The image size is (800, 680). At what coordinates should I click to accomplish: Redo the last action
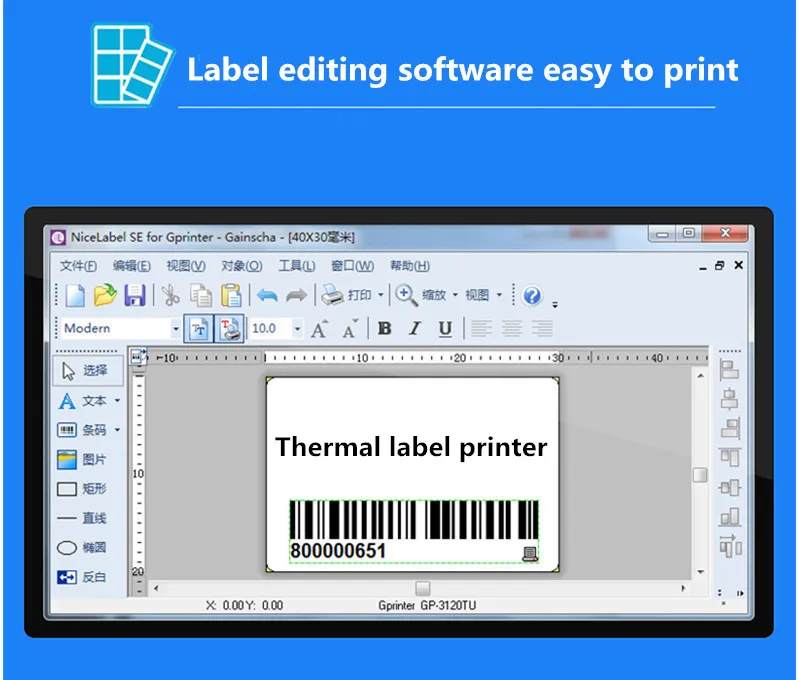tap(296, 295)
